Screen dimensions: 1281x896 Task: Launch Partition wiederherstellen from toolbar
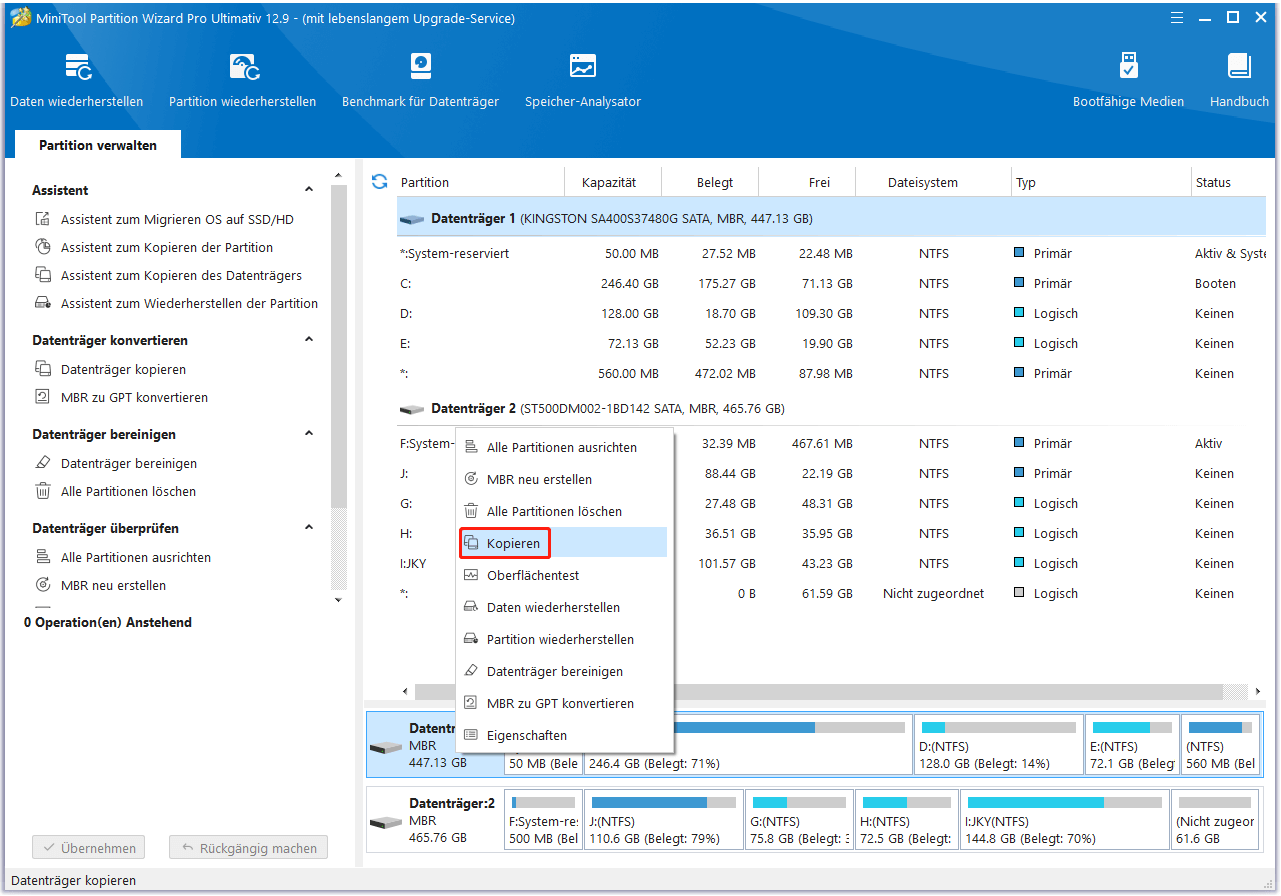coord(243,80)
